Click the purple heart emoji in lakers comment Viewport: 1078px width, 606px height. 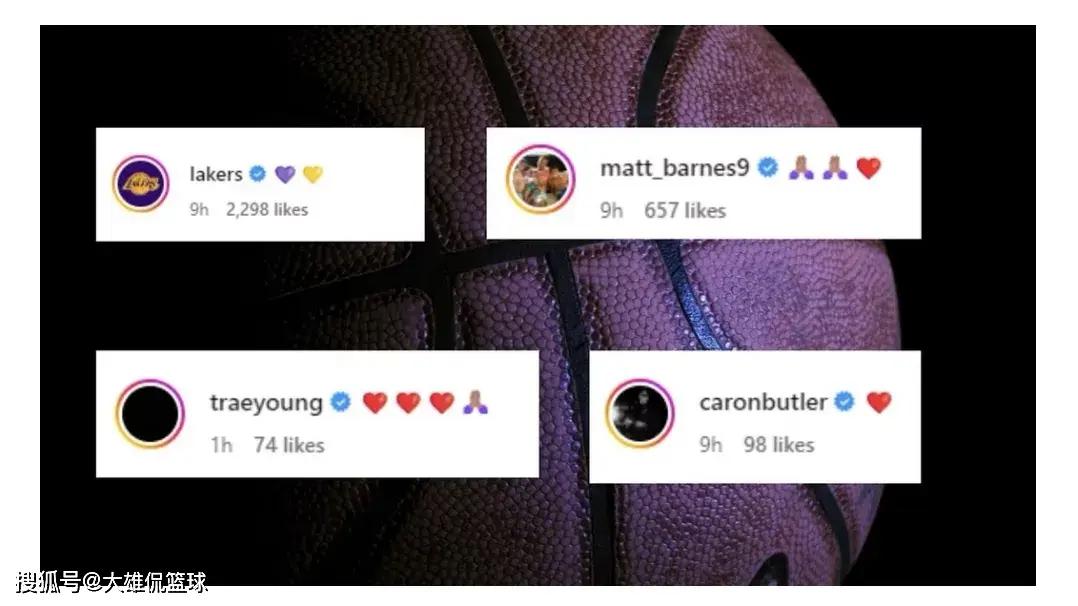click(x=285, y=174)
